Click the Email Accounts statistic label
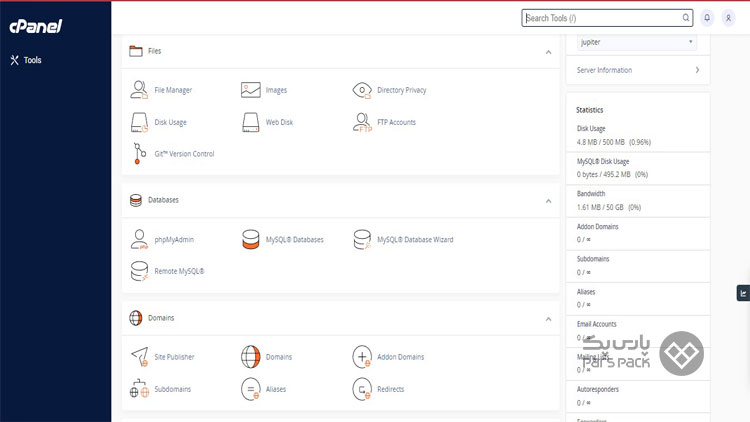 click(x=596, y=324)
